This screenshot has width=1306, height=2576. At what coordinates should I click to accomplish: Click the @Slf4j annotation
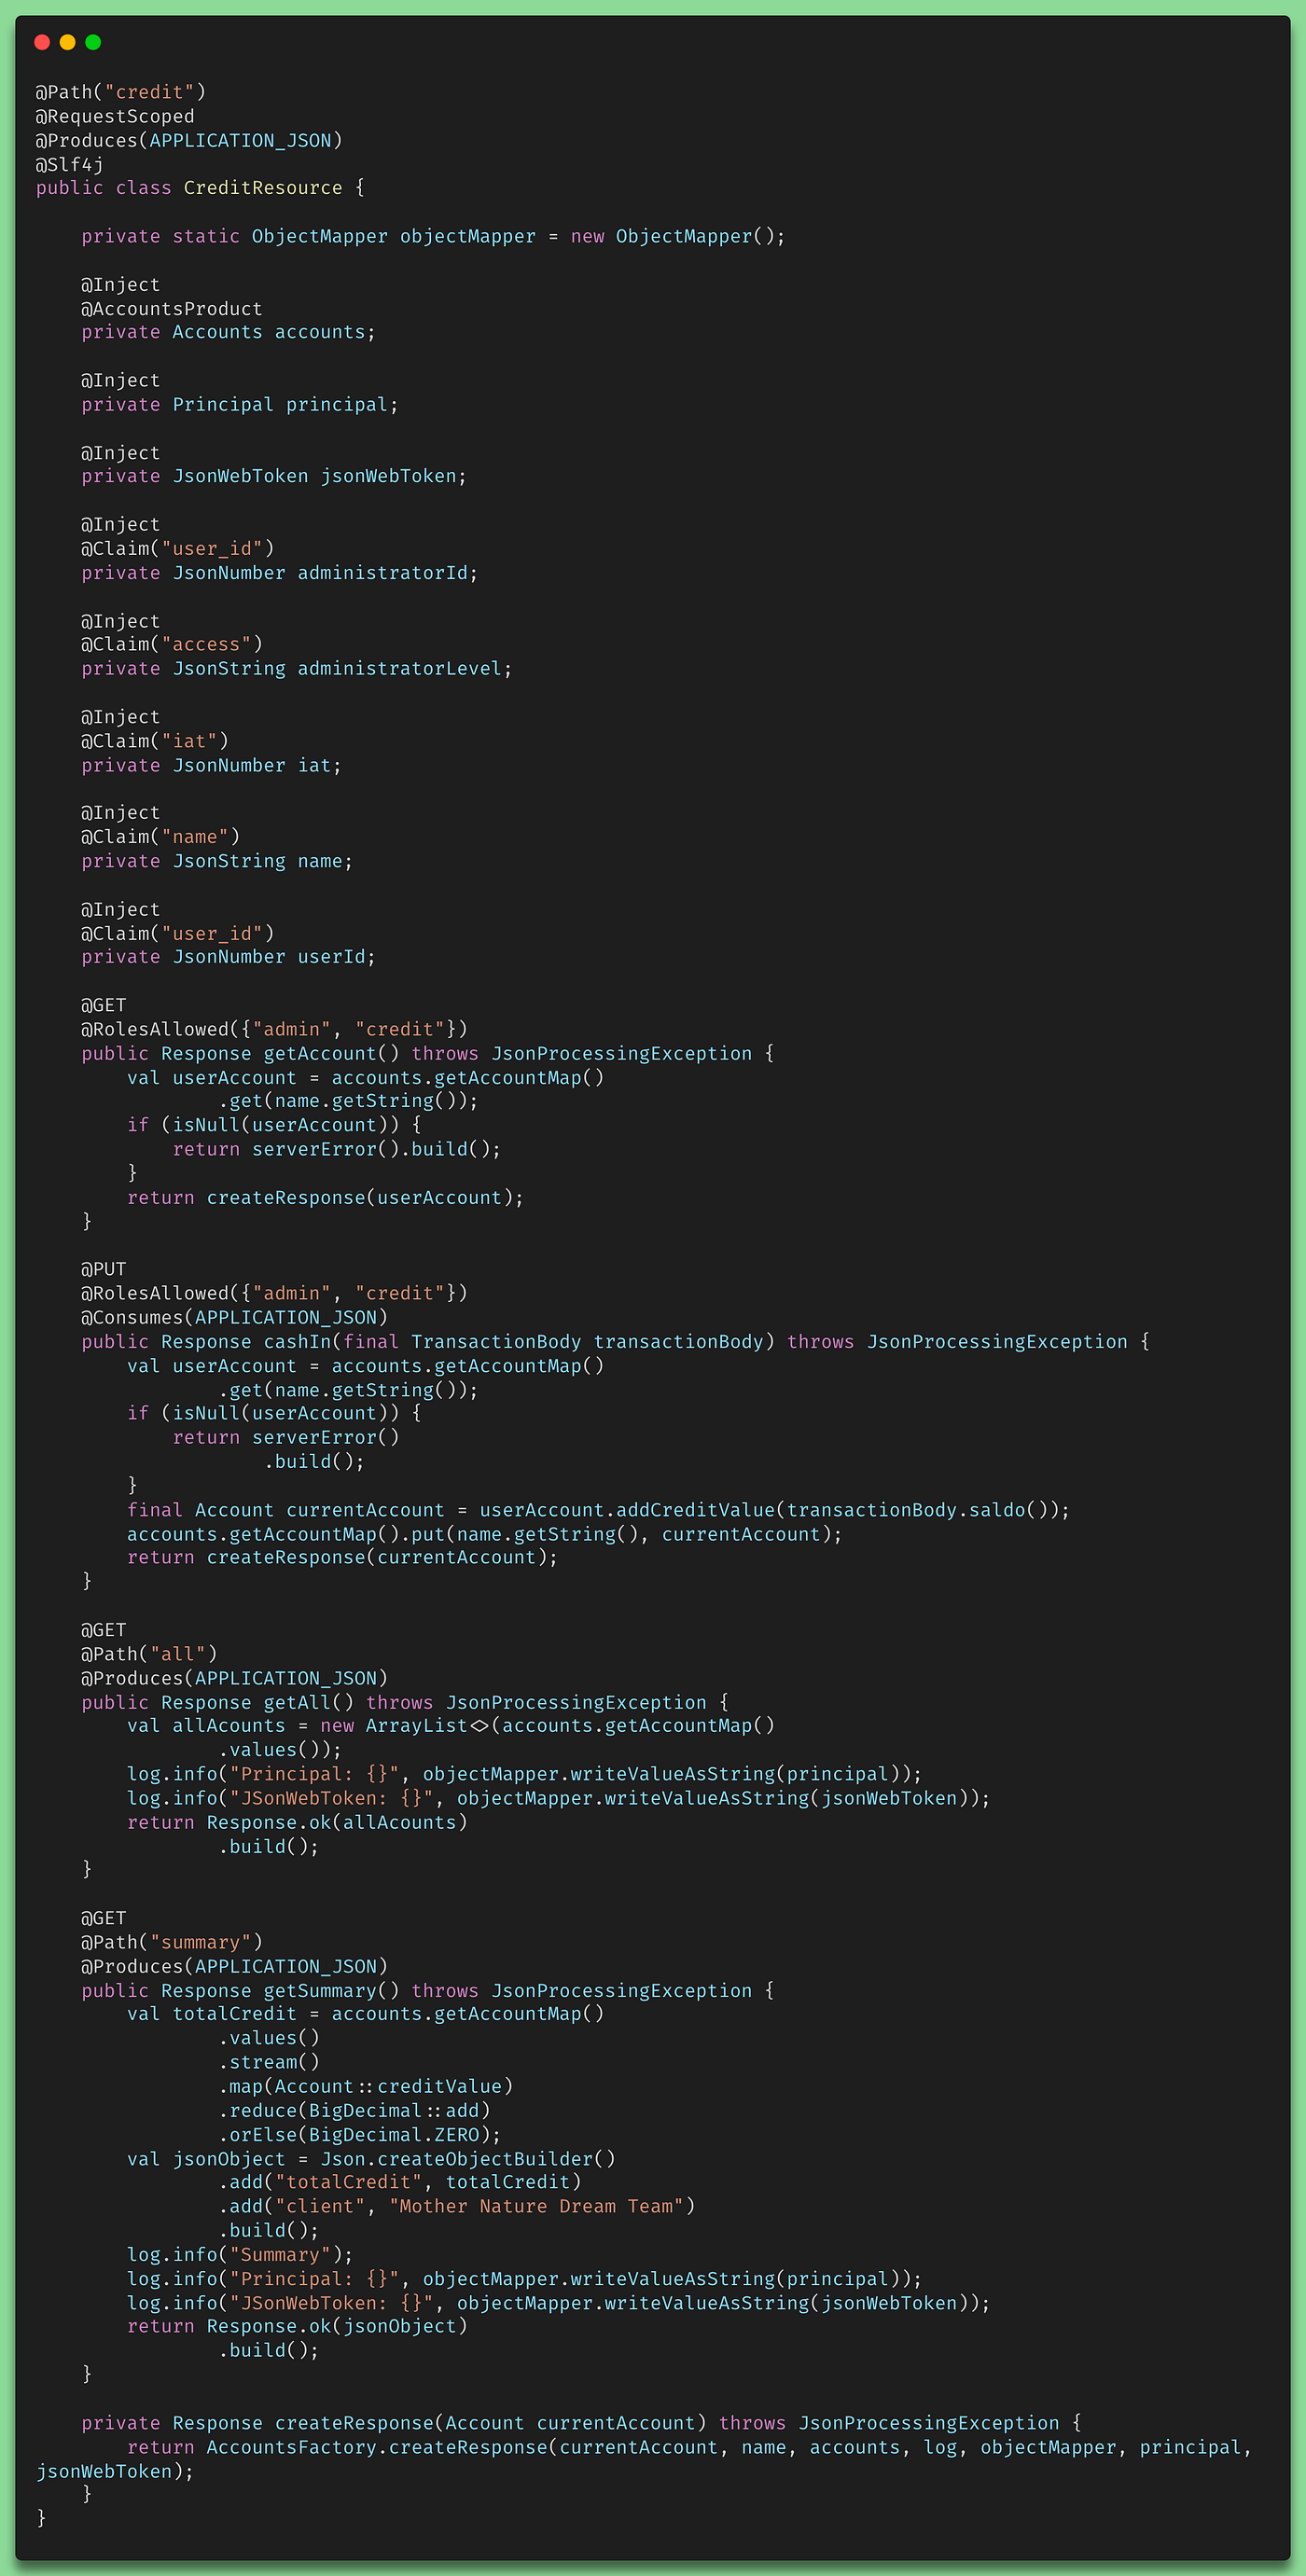pos(70,164)
